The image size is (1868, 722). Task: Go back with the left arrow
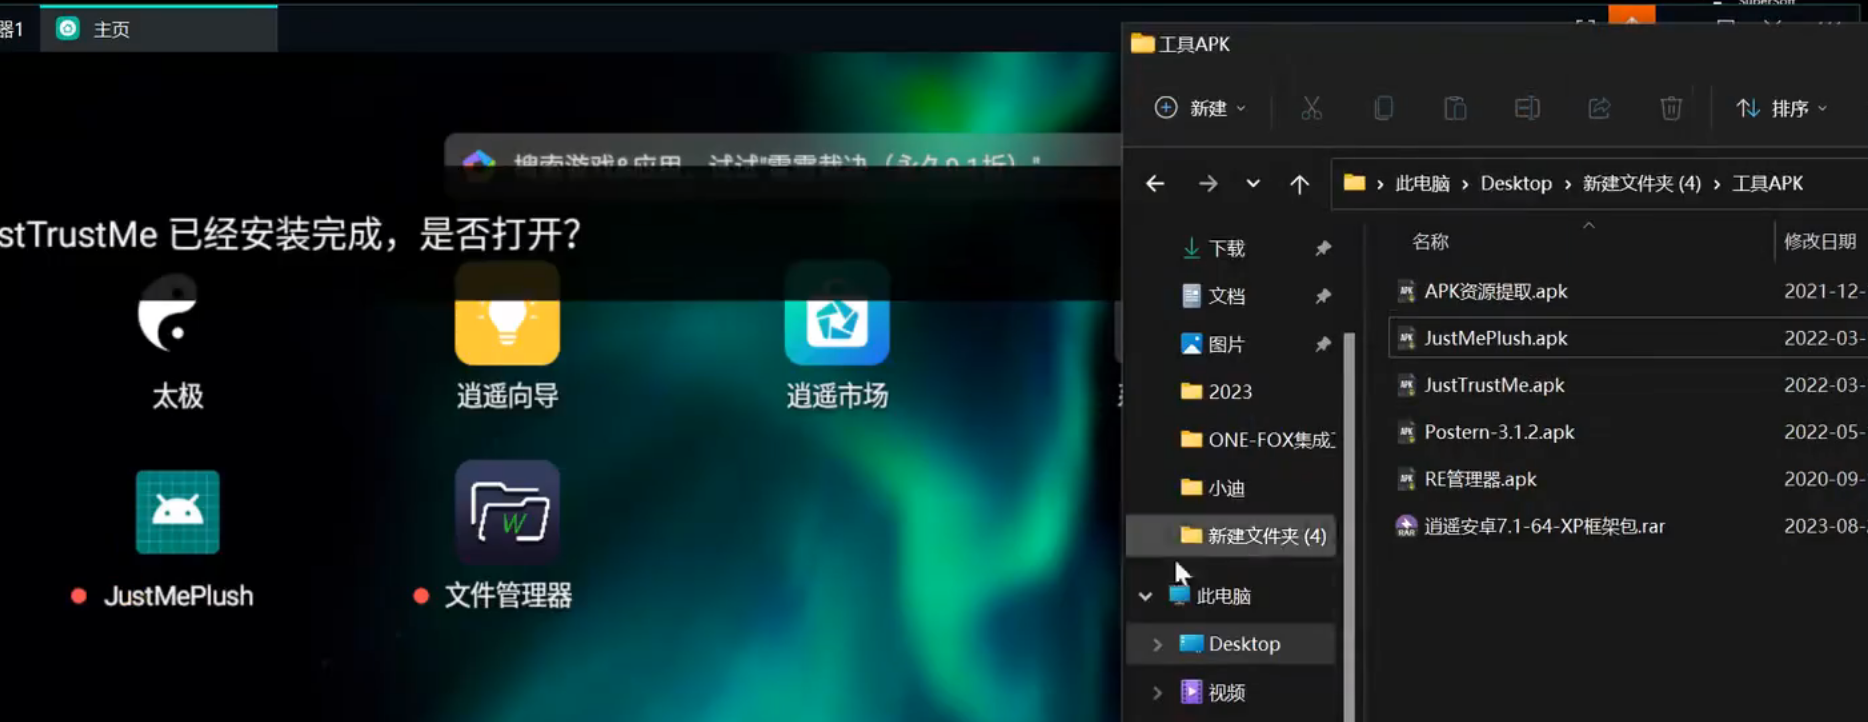pyautogui.click(x=1155, y=184)
